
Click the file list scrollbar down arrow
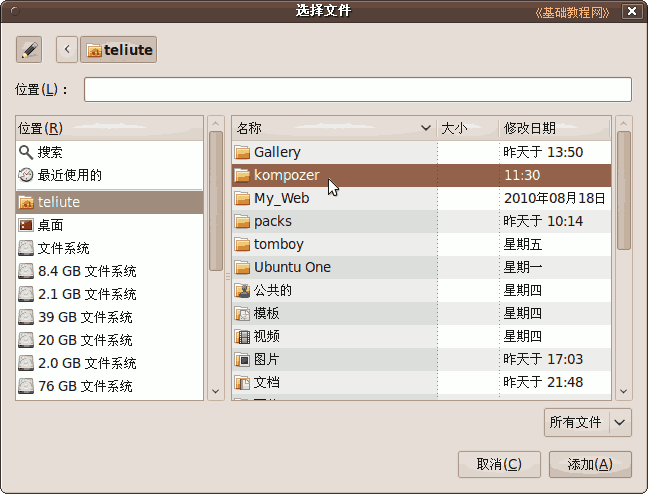pyautogui.click(x=624, y=391)
